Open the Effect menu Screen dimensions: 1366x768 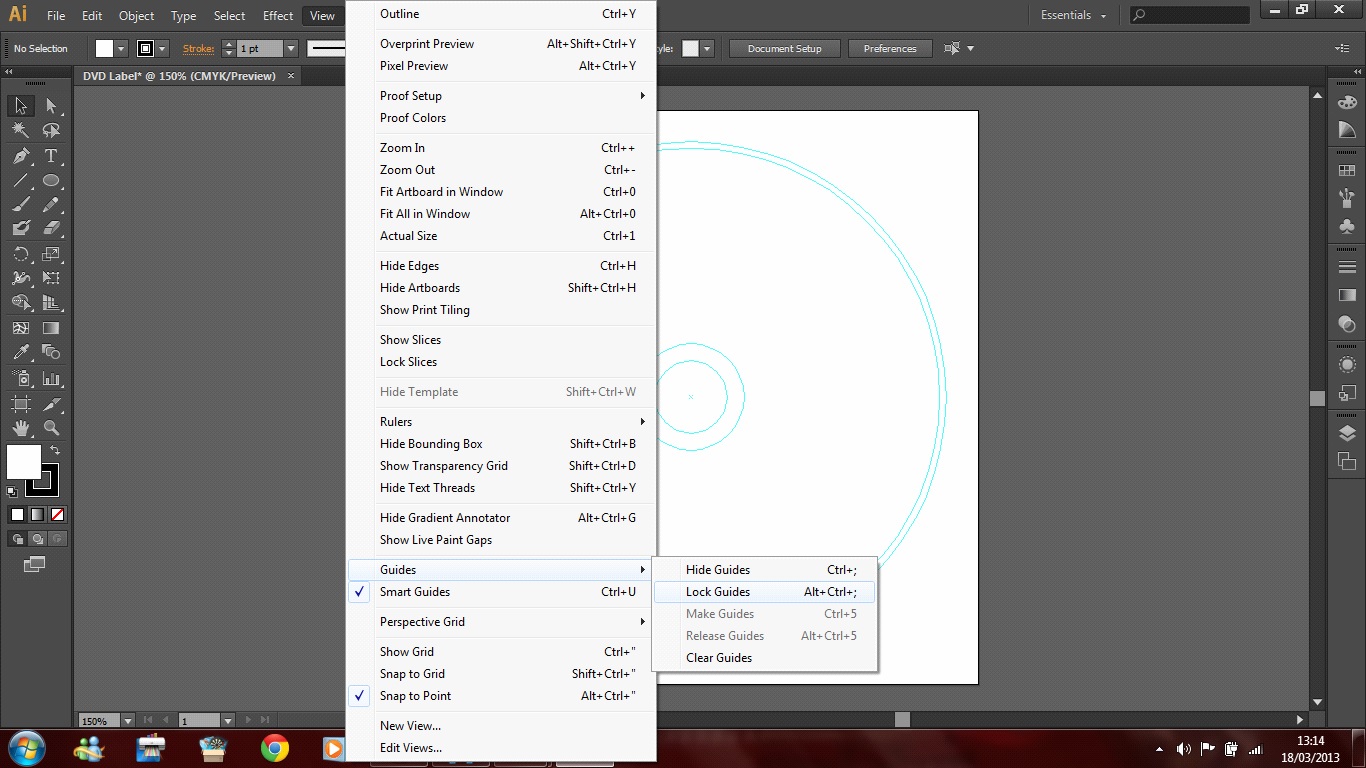pos(278,16)
